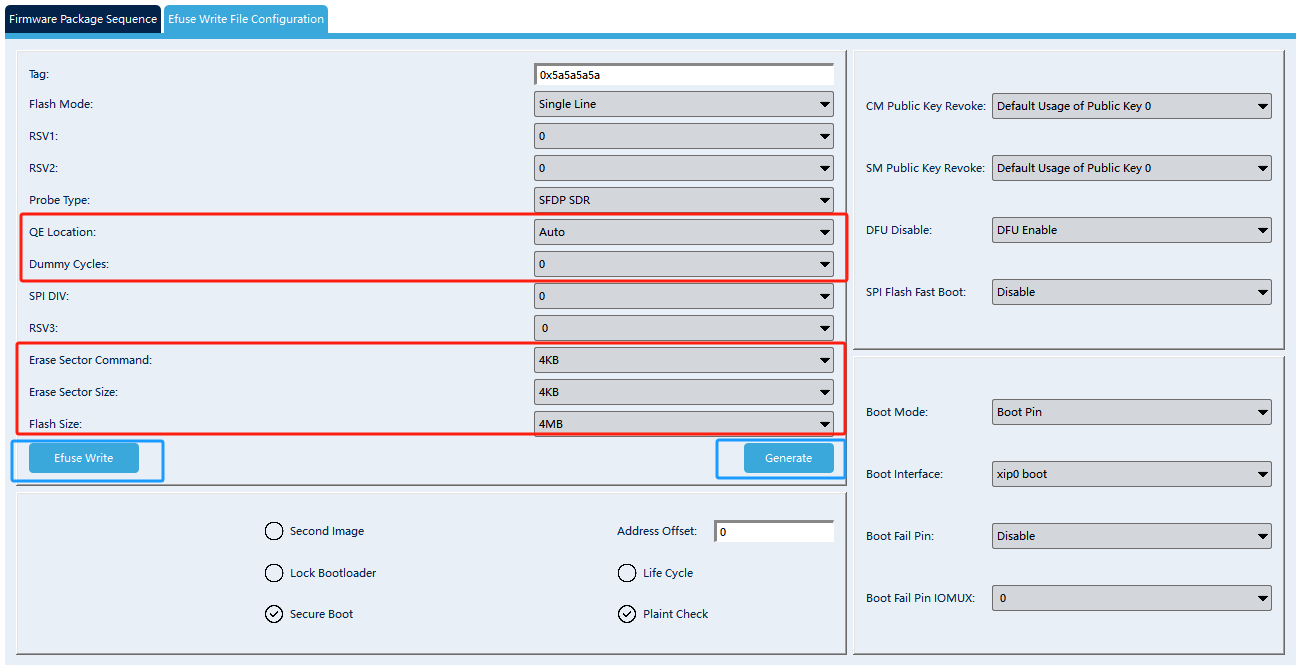This screenshot has height=665, width=1296.
Task: Click the Address Offset input field
Action: point(774,532)
